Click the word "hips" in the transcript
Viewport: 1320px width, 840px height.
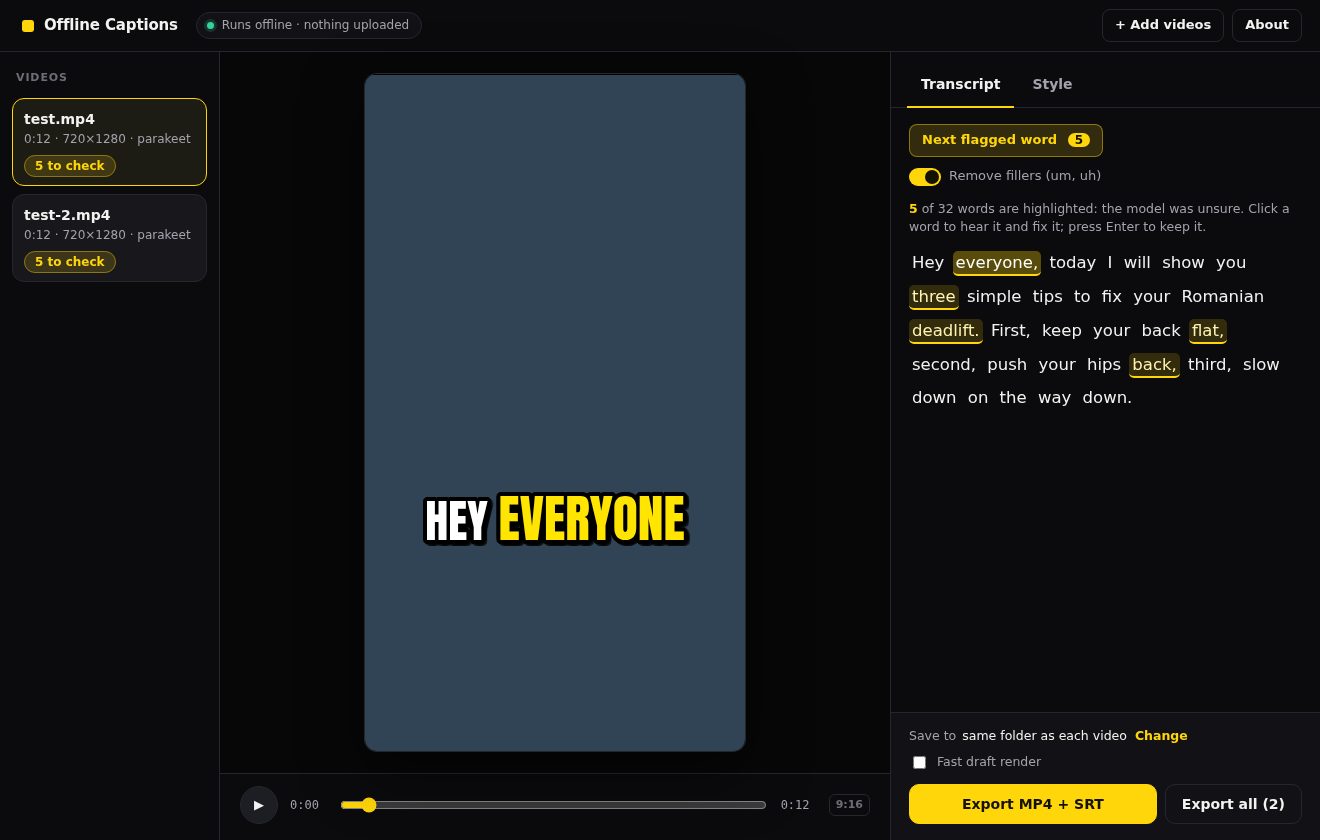pyautogui.click(x=1104, y=365)
